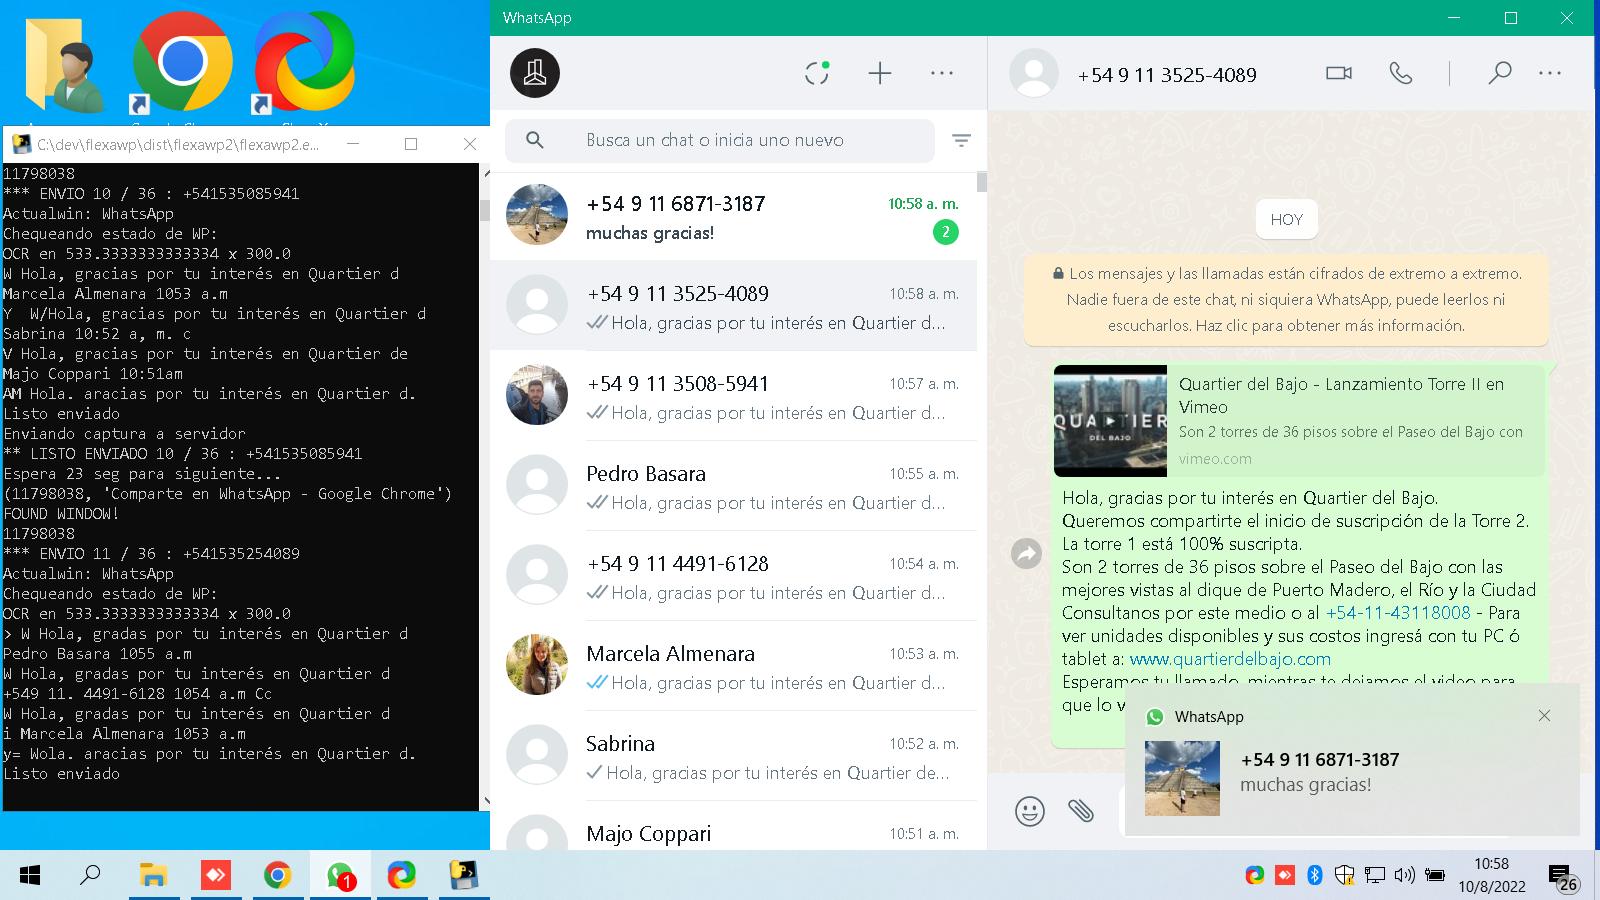Open the chat list more-options menu
1600x900 pixels.
[x=942, y=73]
